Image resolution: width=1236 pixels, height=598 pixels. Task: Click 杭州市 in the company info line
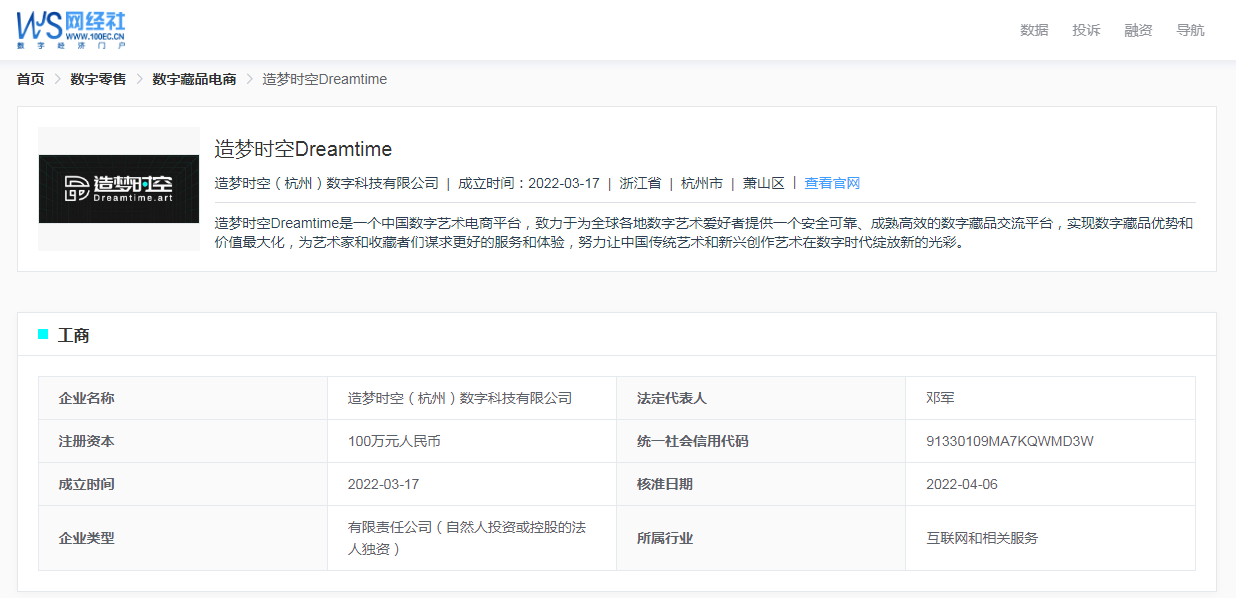click(702, 183)
